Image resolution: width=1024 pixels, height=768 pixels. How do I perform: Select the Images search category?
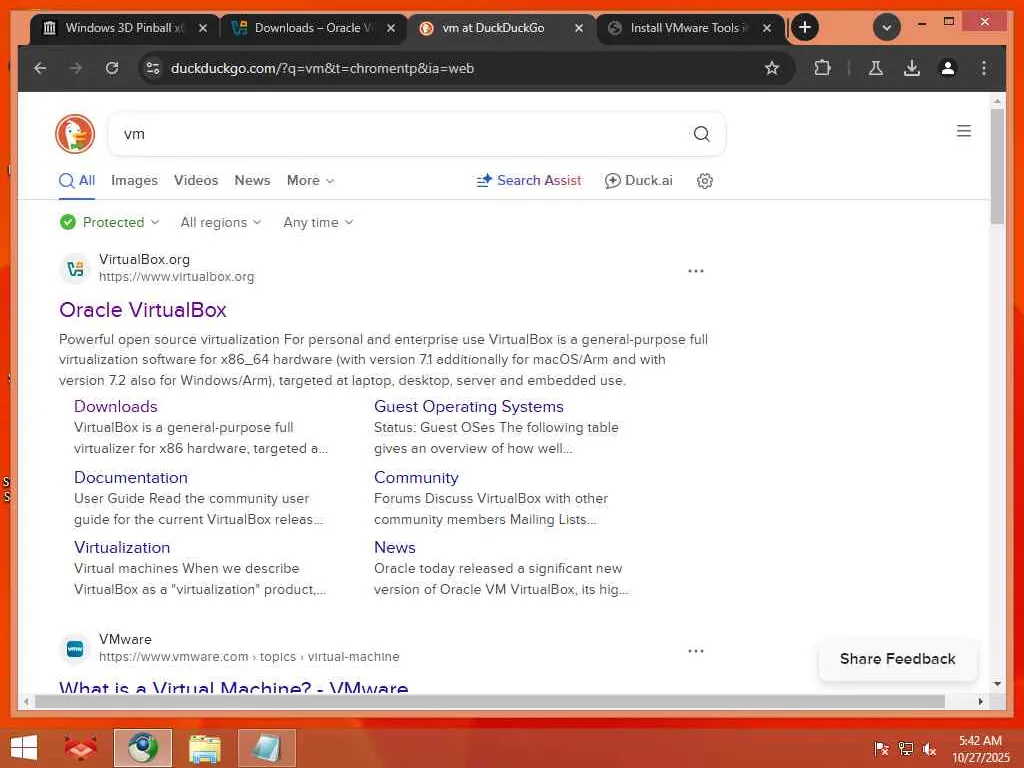click(x=135, y=181)
